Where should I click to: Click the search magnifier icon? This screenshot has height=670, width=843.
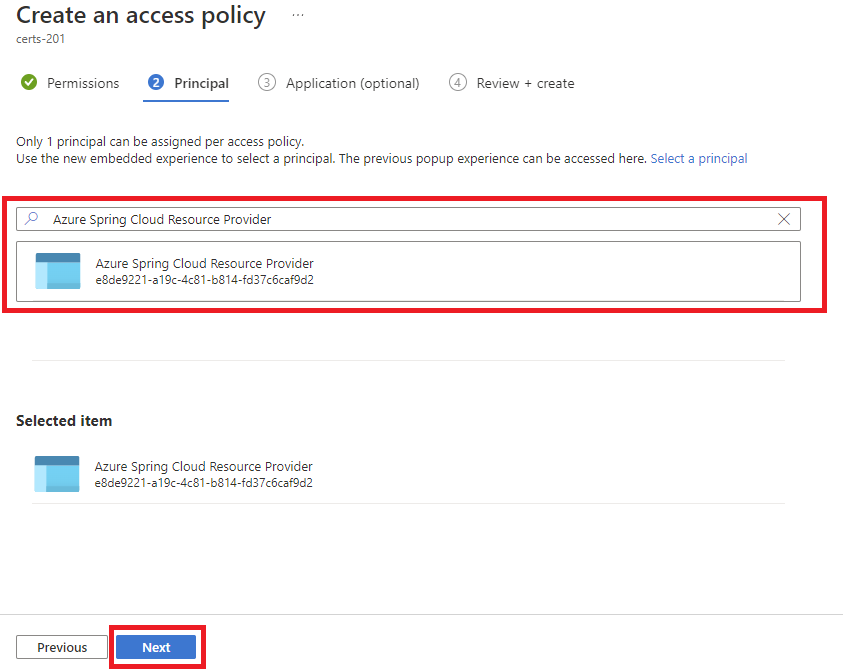pos(32,219)
